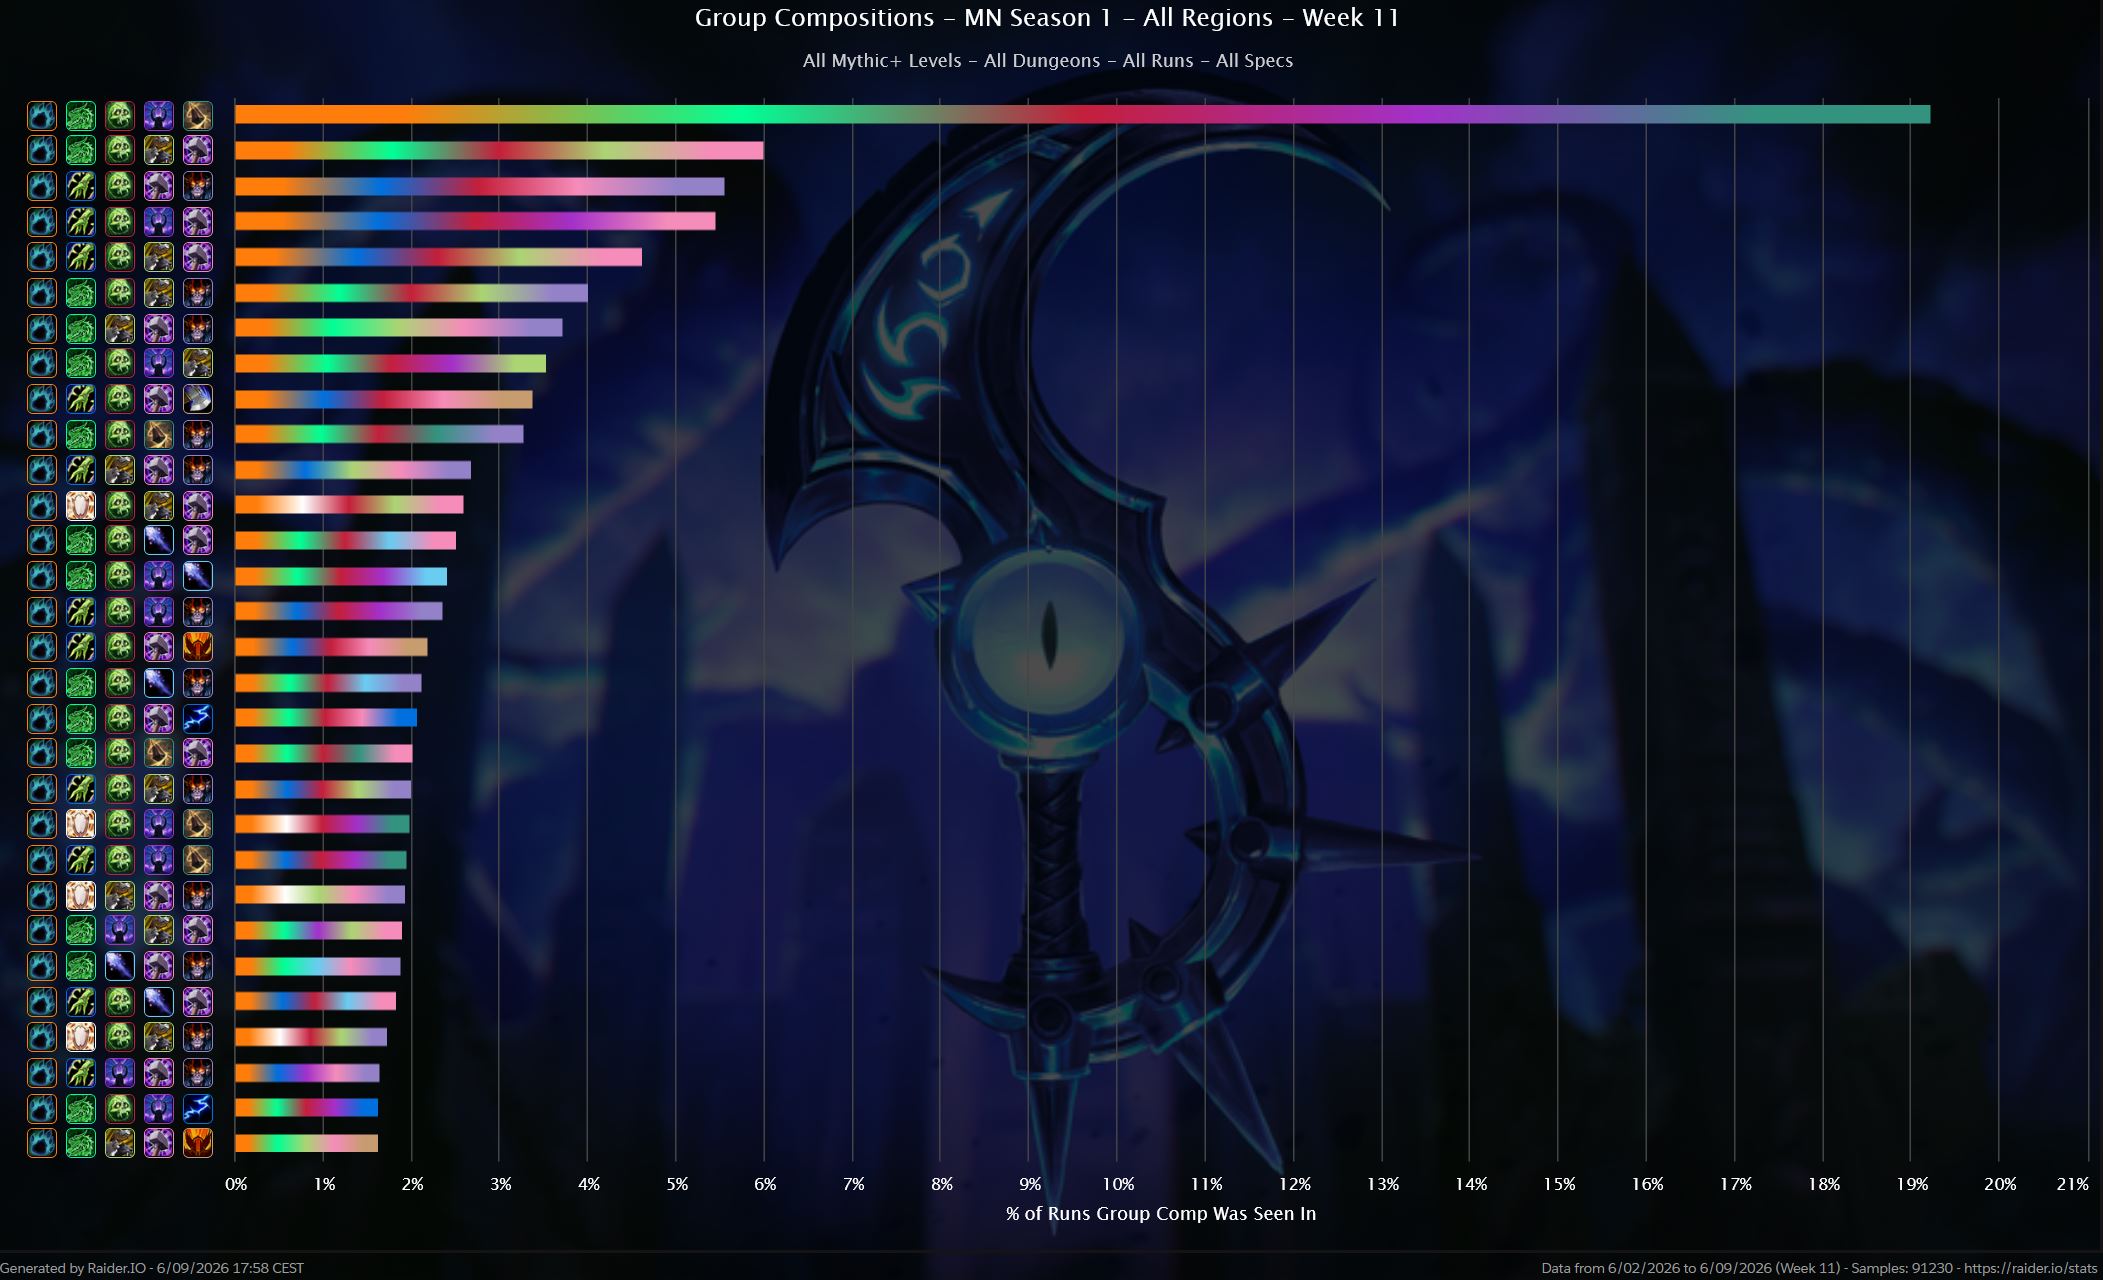
Task: Click the '4%' axis label
Action: pyautogui.click(x=589, y=1184)
